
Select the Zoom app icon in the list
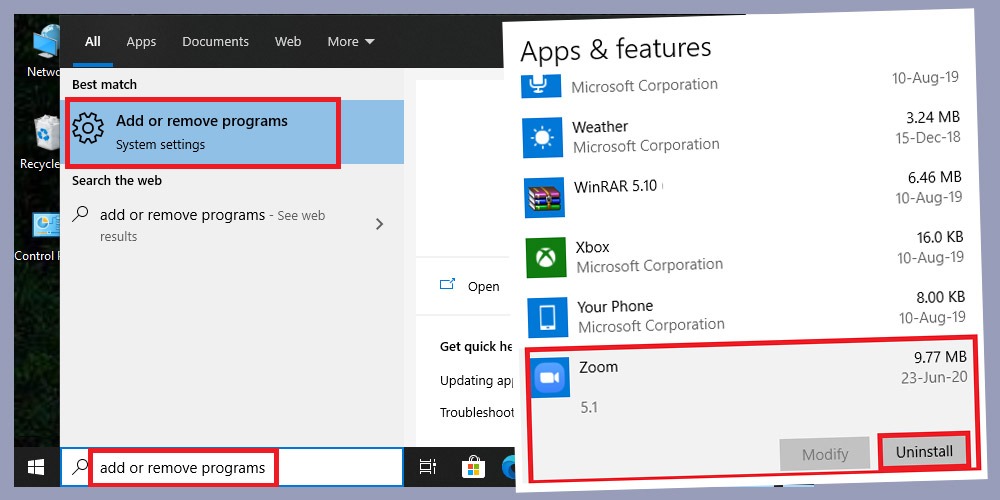click(x=549, y=377)
